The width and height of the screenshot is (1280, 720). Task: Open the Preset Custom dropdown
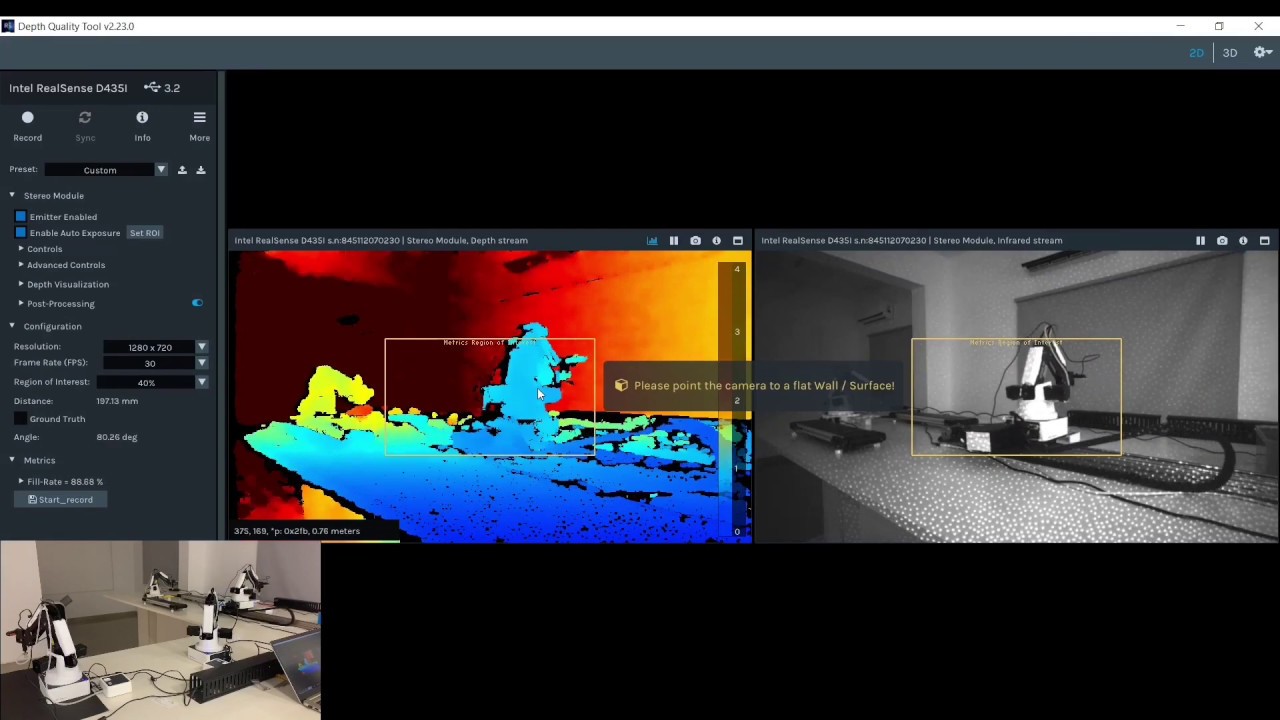point(106,170)
